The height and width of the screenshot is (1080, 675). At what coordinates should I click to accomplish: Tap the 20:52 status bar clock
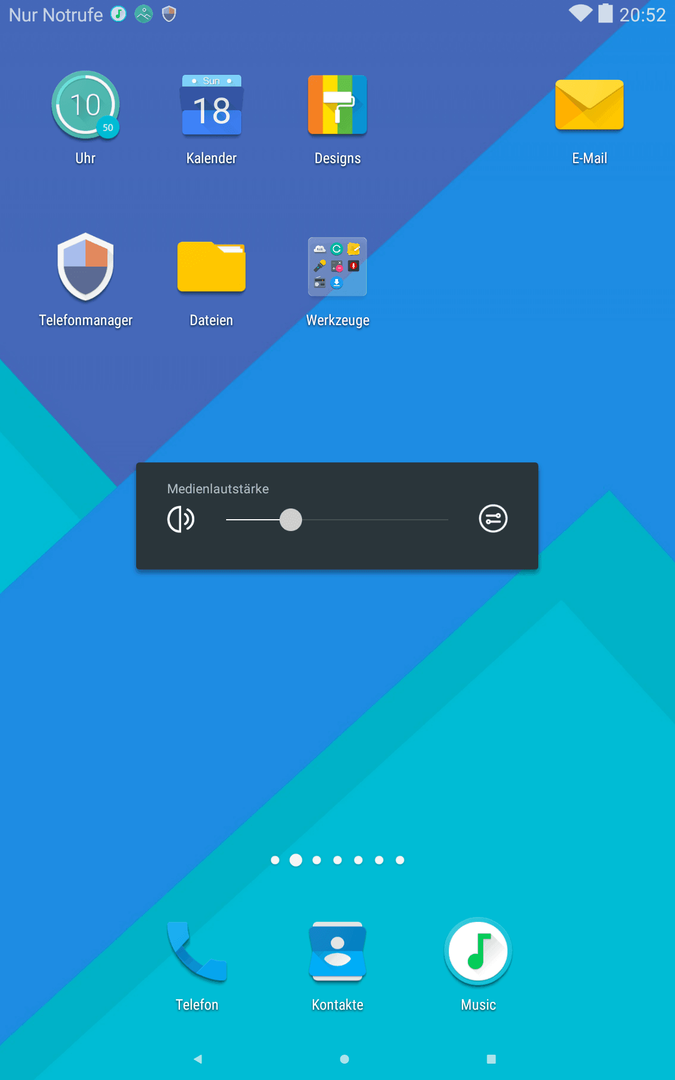click(643, 14)
